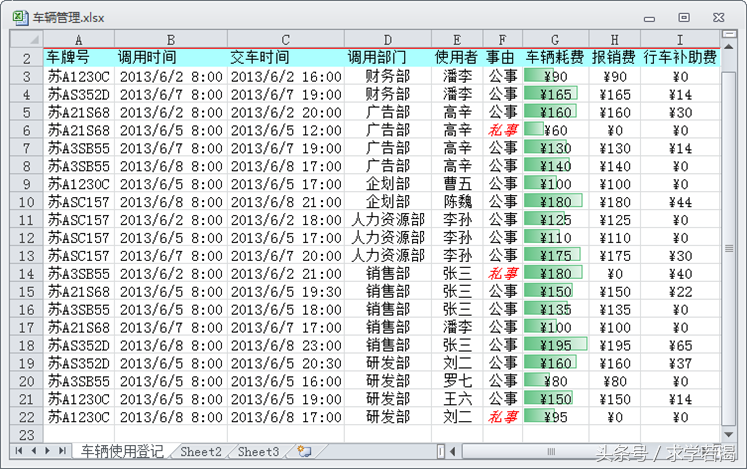747x469 pixels.
Task: Select row 23 header
Action: 27,435
